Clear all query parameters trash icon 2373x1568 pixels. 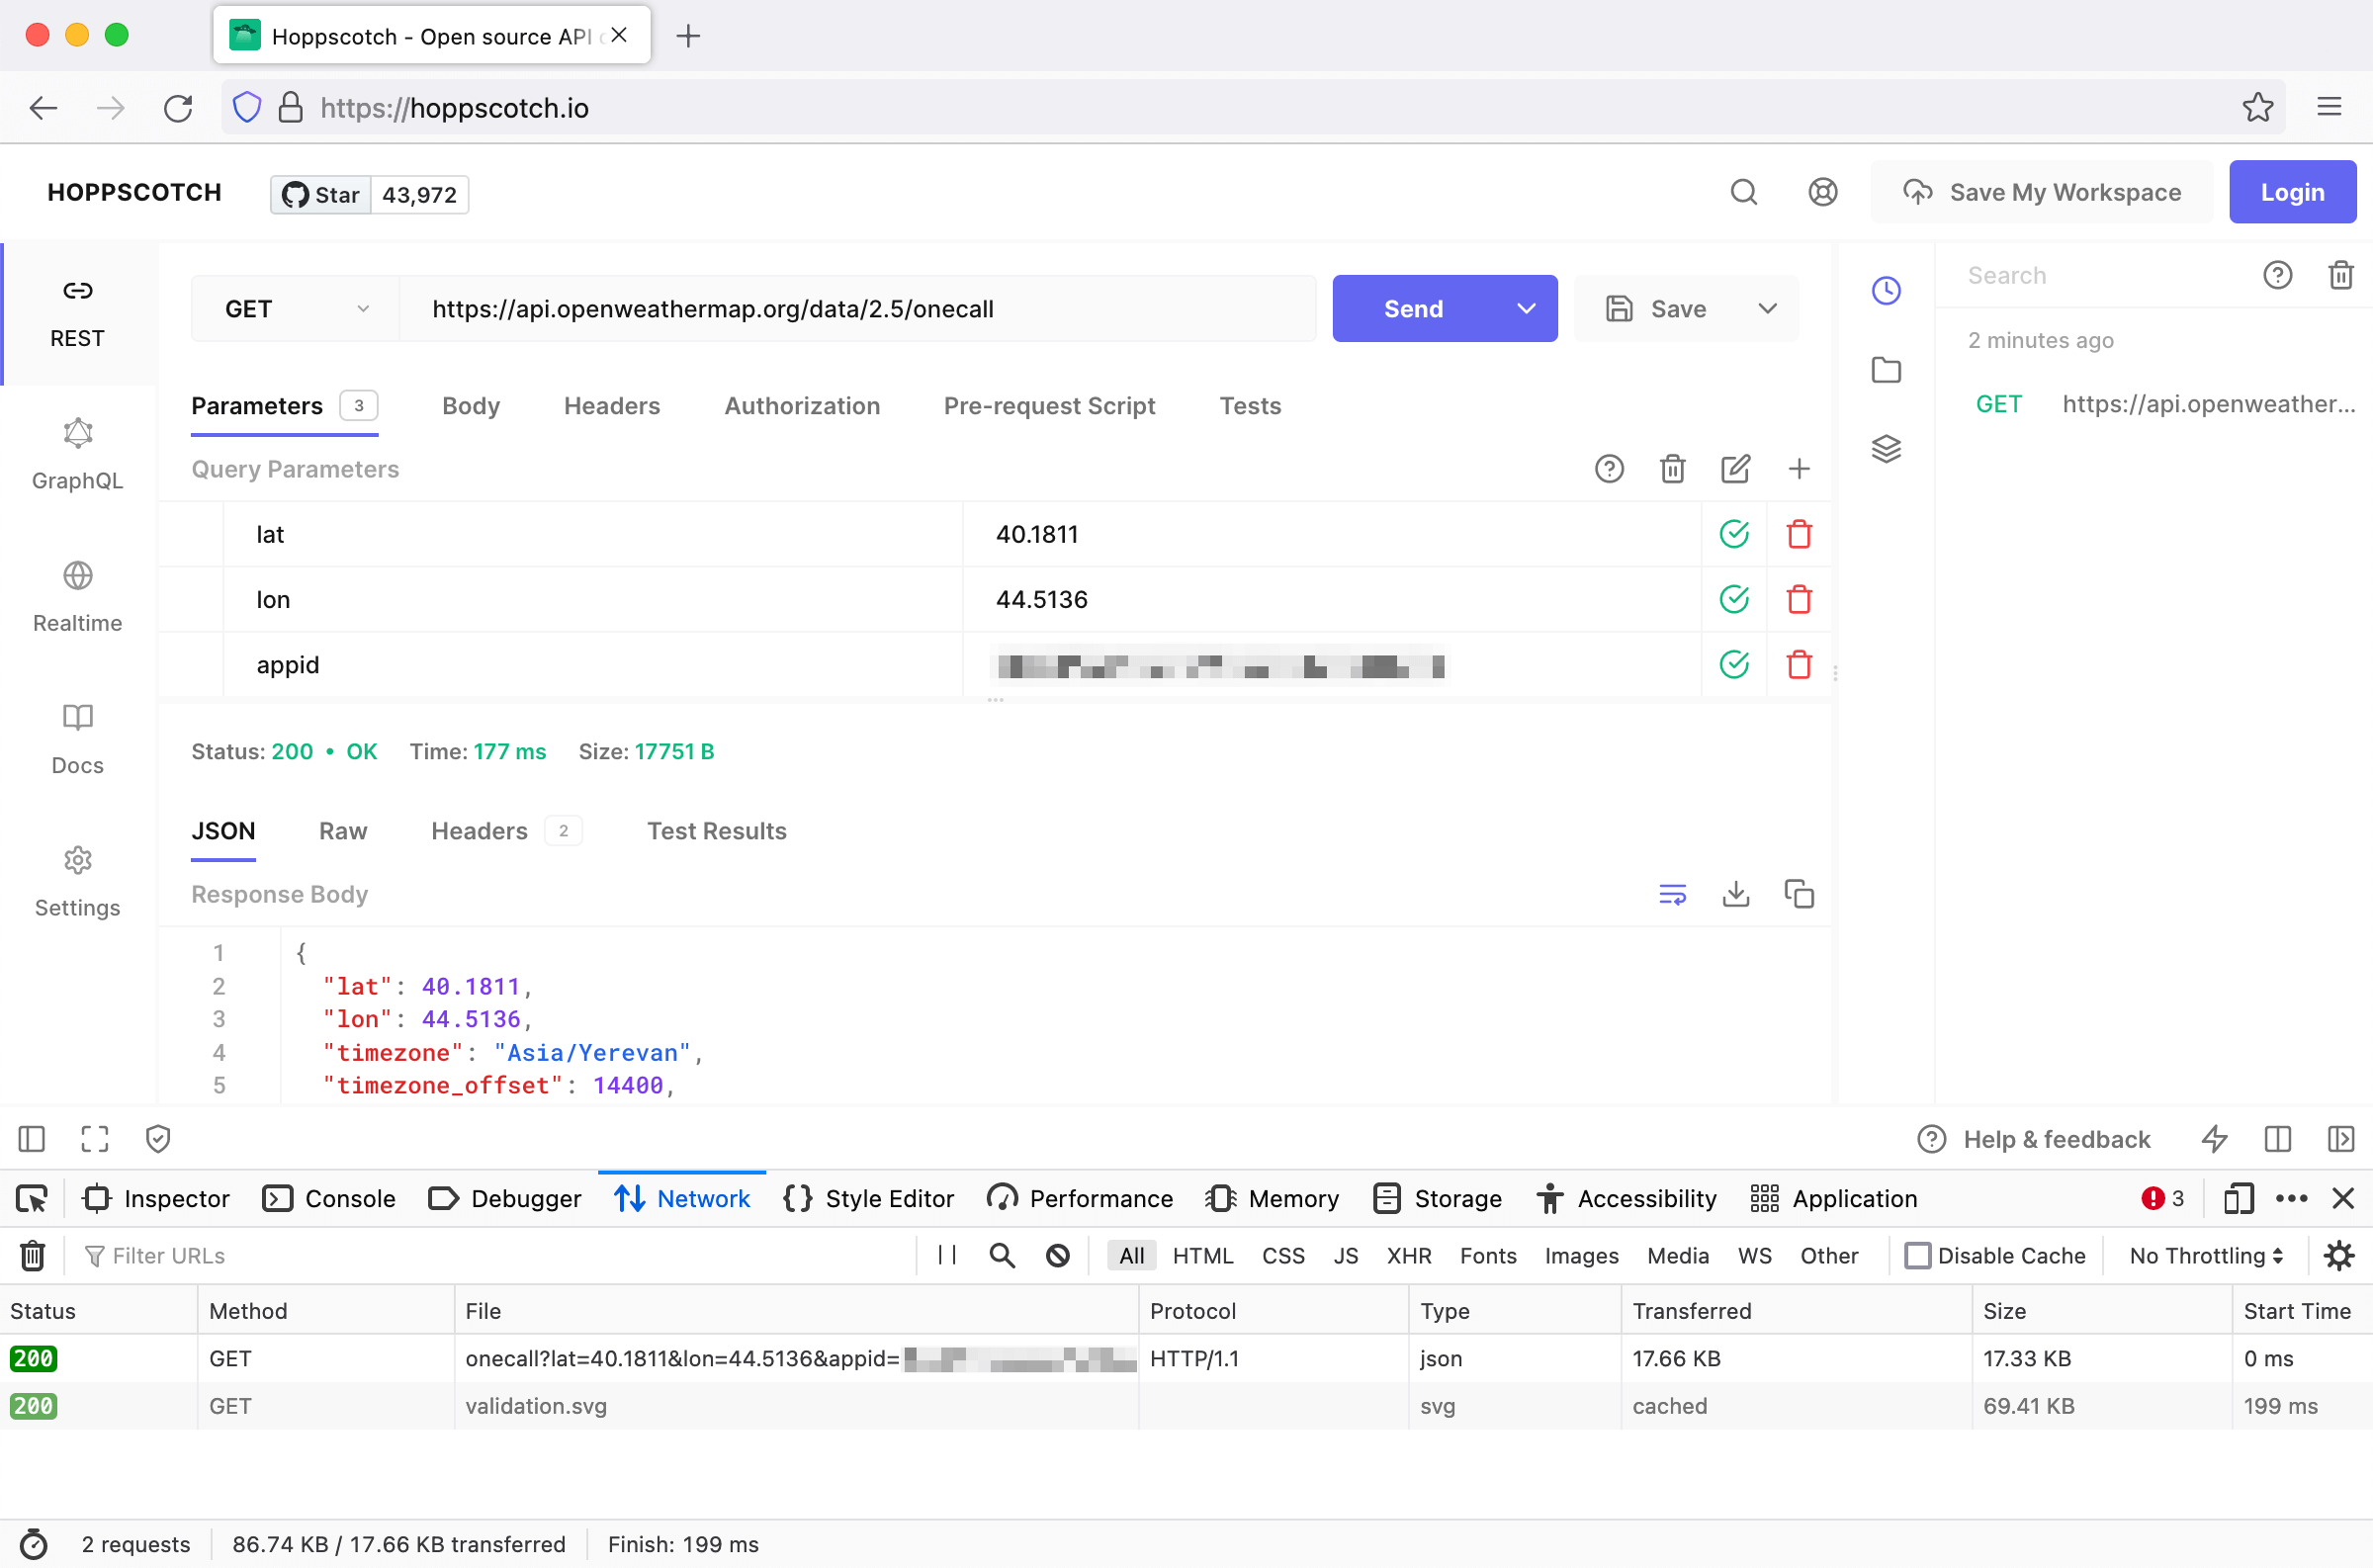(x=1672, y=469)
